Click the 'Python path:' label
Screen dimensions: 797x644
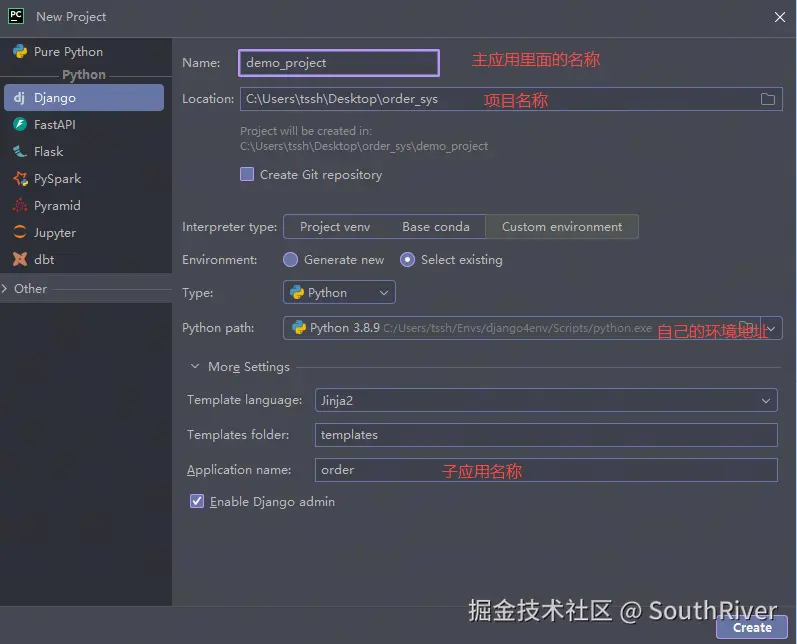click(x=218, y=328)
